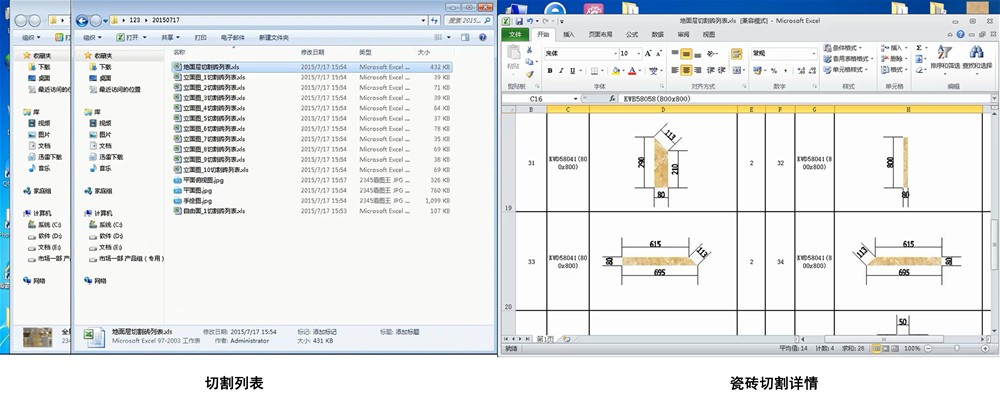Switch to Page Layout view in status bar
The image size is (1000, 403).
[x=888, y=348]
